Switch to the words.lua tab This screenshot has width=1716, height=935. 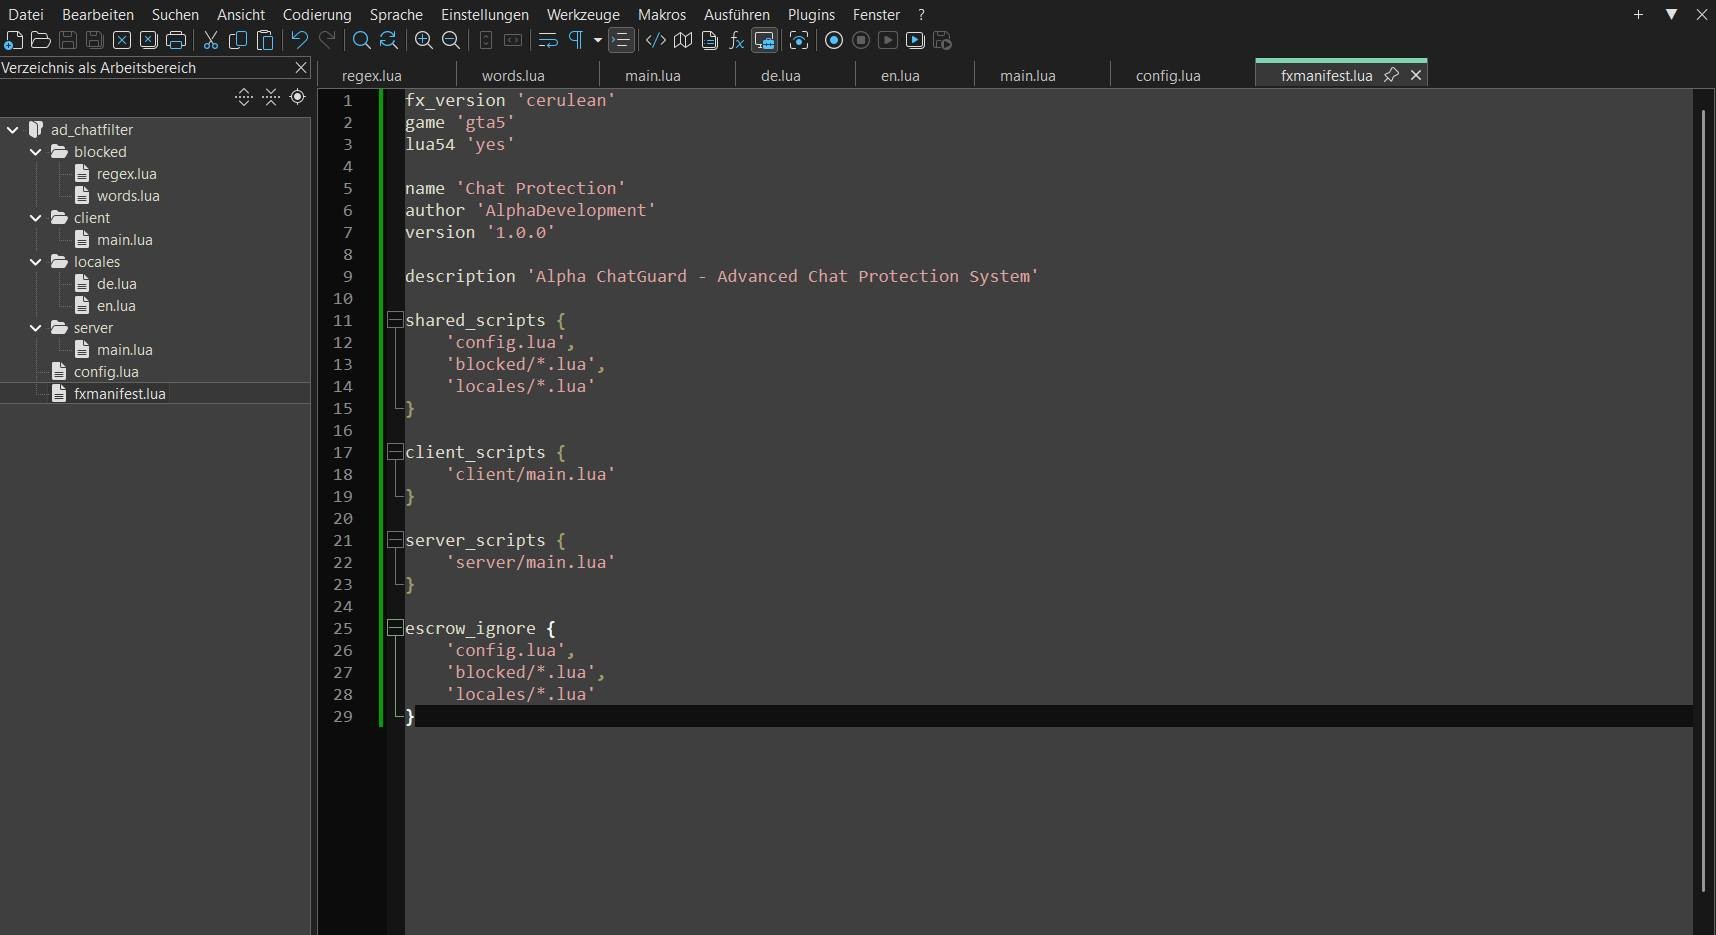[x=513, y=76]
